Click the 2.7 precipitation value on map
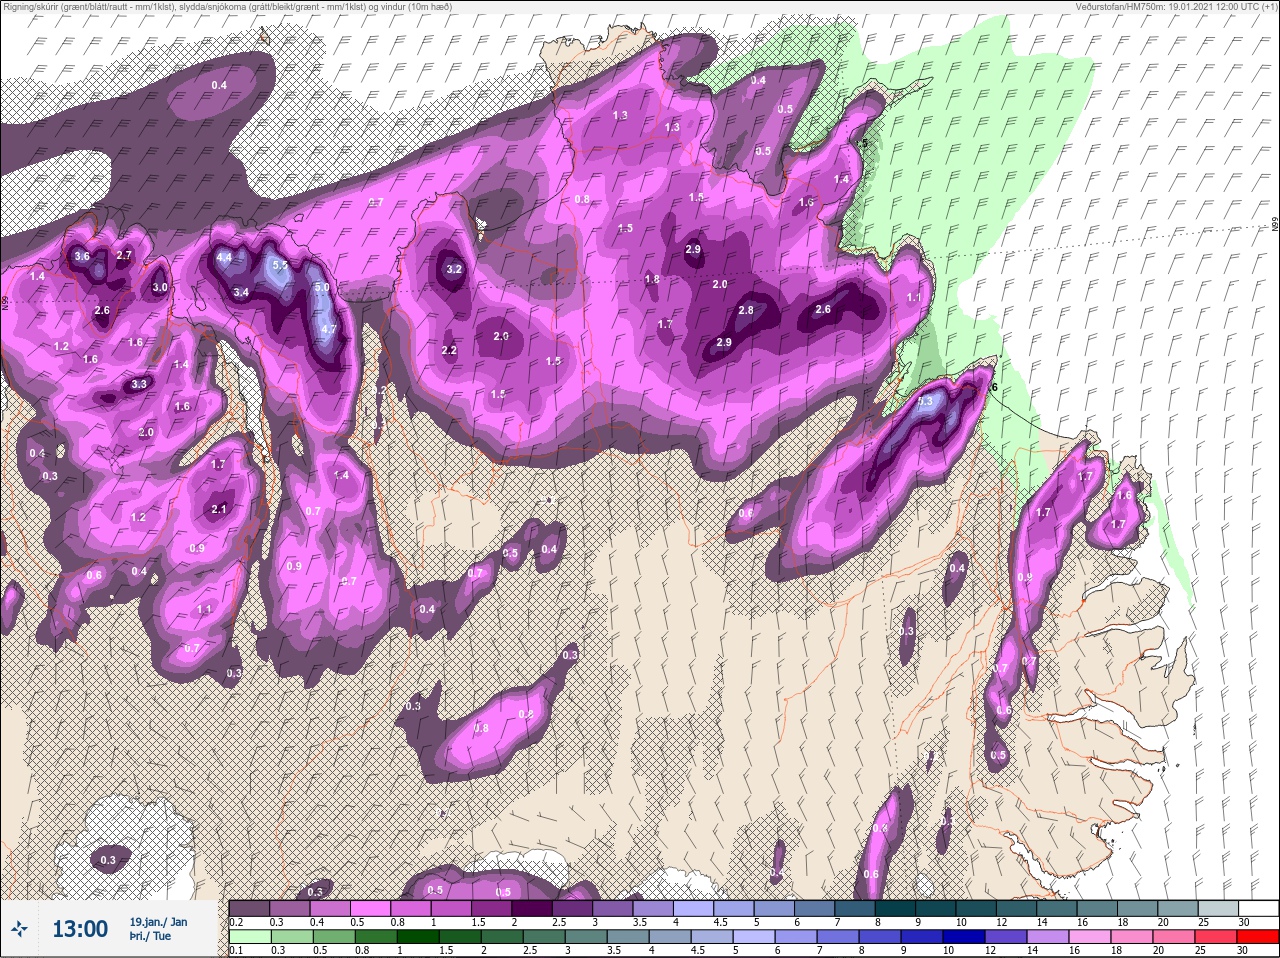 pyautogui.click(x=124, y=256)
